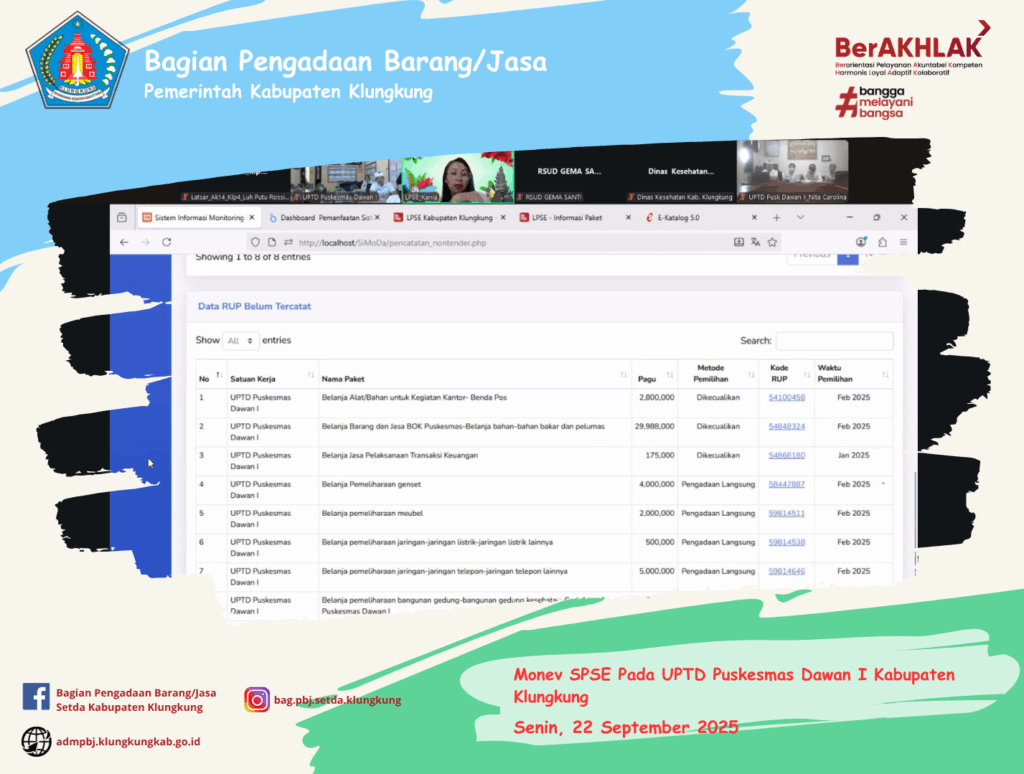The height and width of the screenshot is (774, 1024).
Task: Go back with the browser back arrow
Action: (x=124, y=242)
